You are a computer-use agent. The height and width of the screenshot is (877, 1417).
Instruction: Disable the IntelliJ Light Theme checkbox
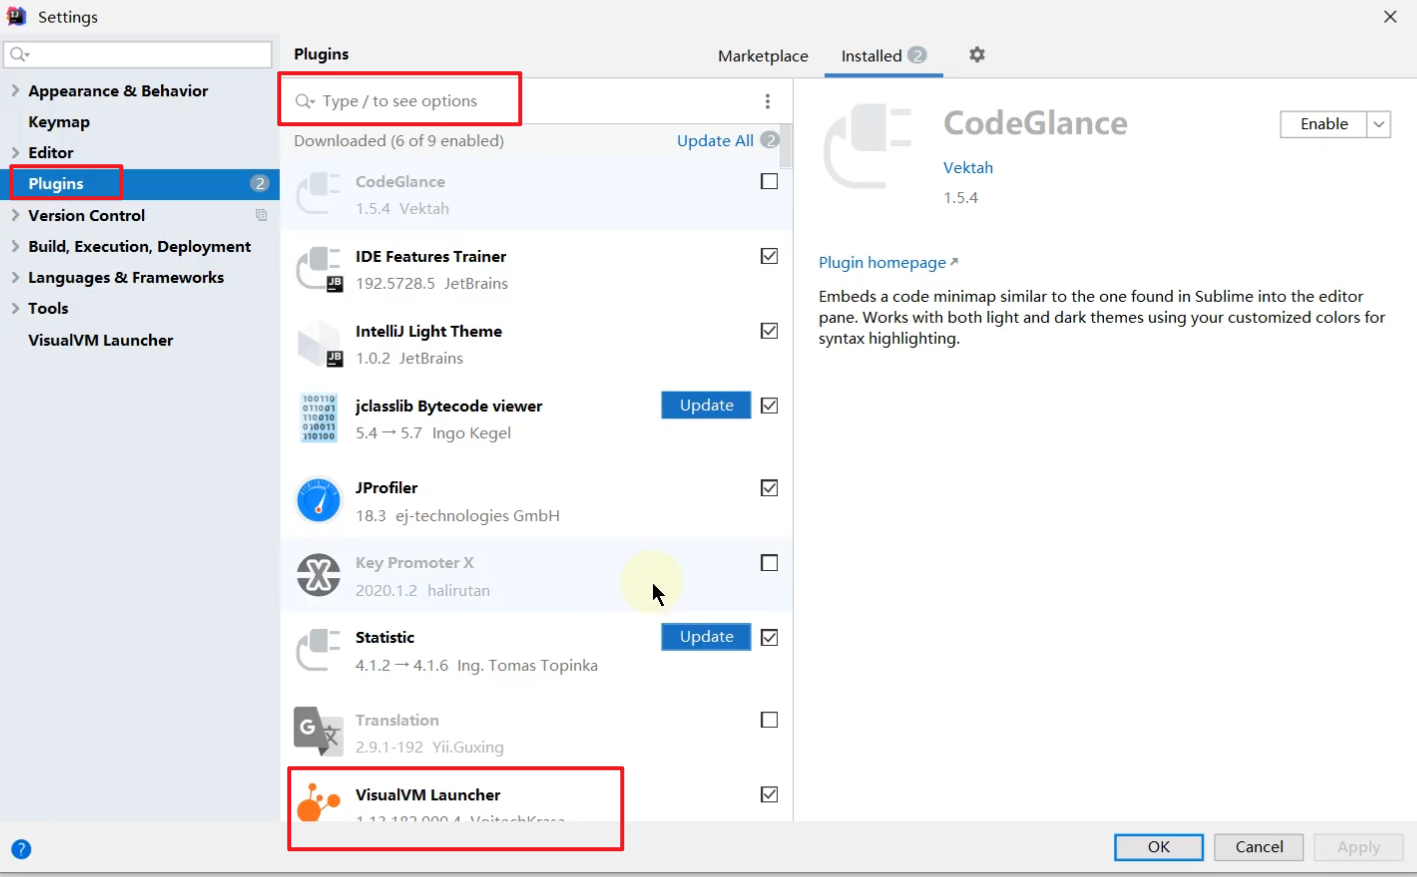pos(769,331)
